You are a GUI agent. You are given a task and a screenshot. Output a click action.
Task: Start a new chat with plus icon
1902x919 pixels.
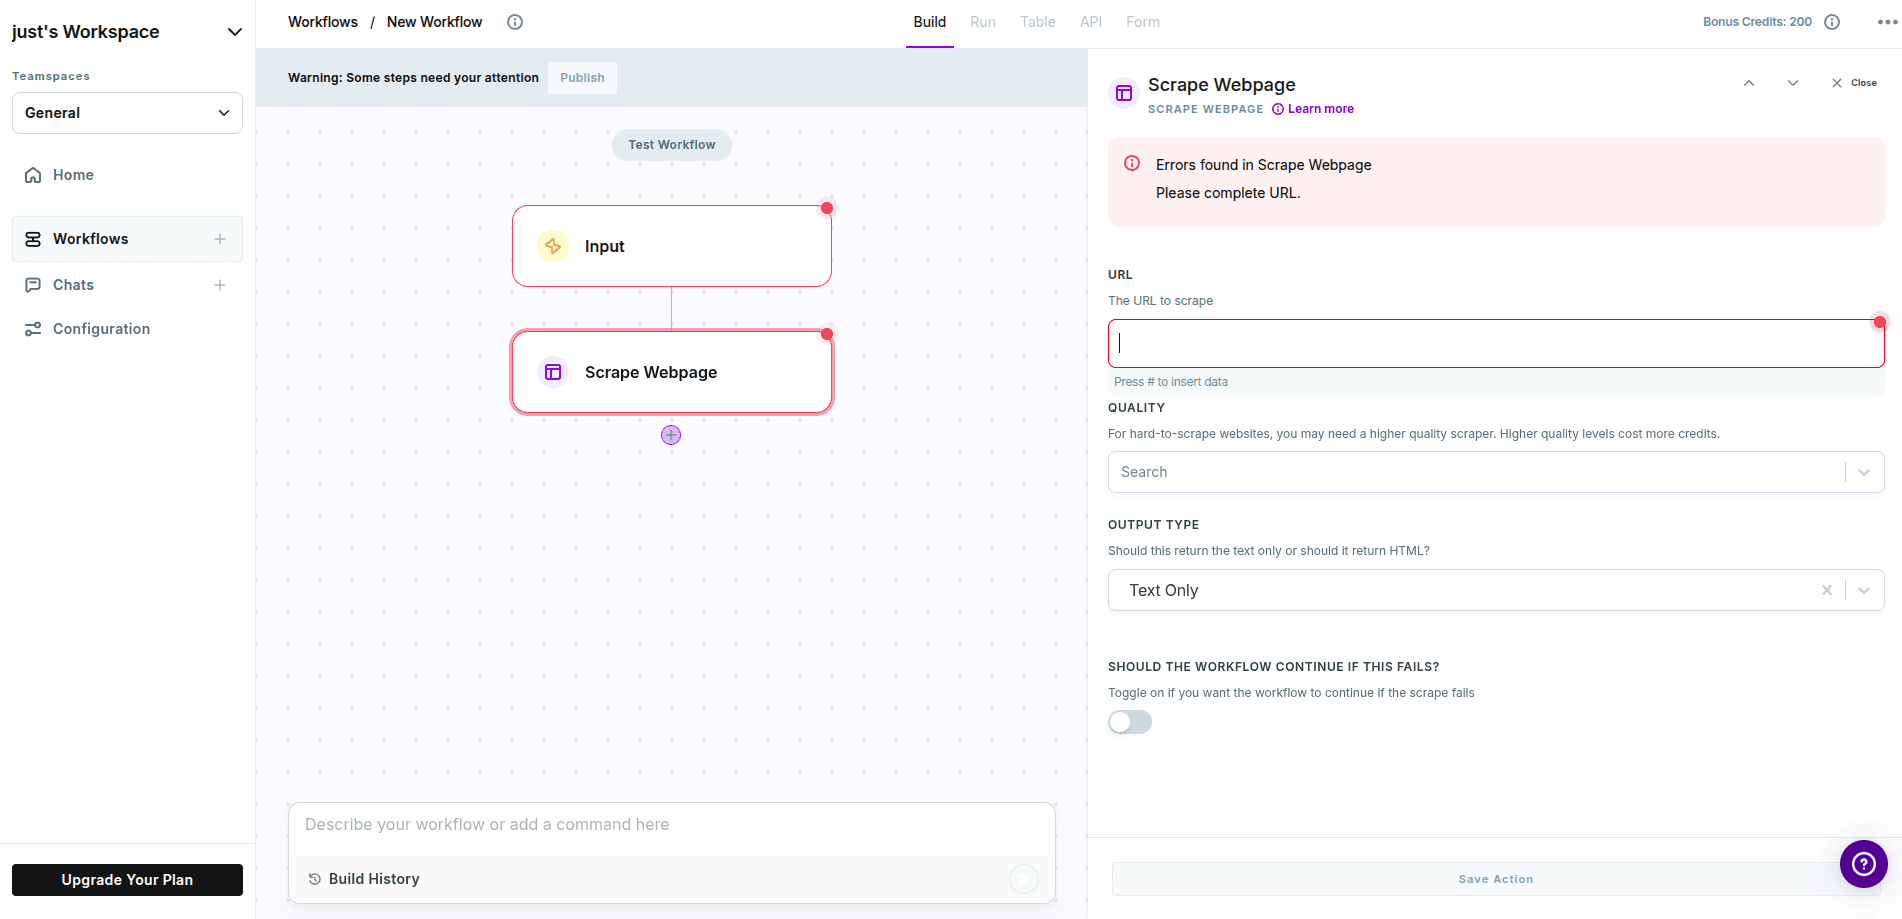(x=220, y=285)
